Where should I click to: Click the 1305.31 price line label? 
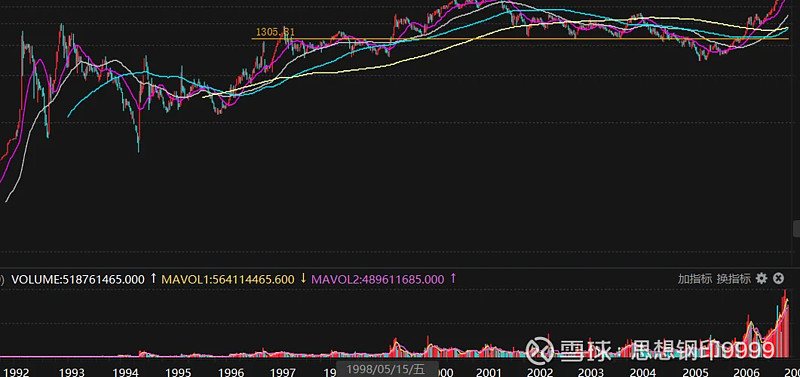click(275, 32)
